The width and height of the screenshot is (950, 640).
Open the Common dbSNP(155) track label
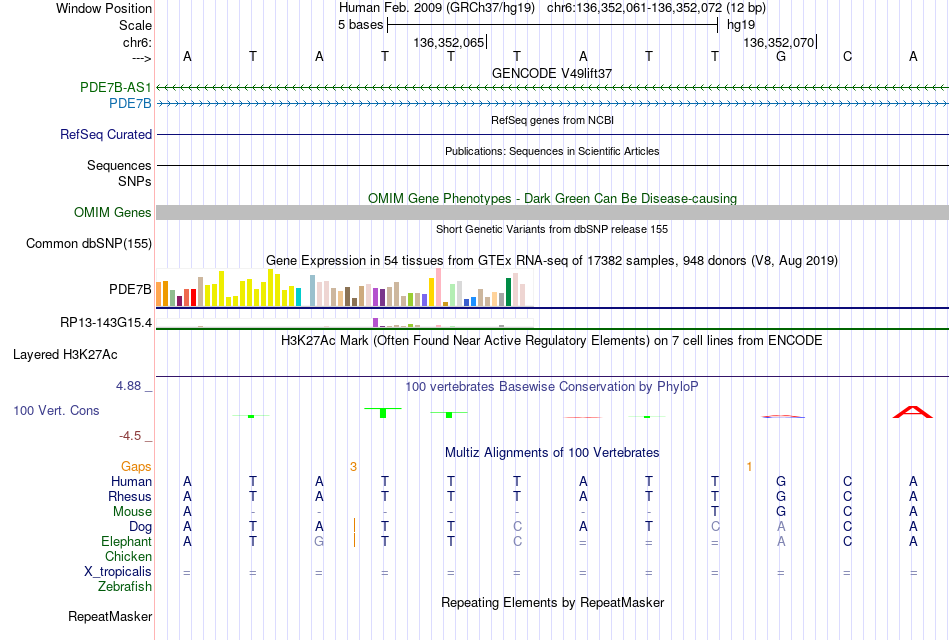pyautogui.click(x=89, y=244)
